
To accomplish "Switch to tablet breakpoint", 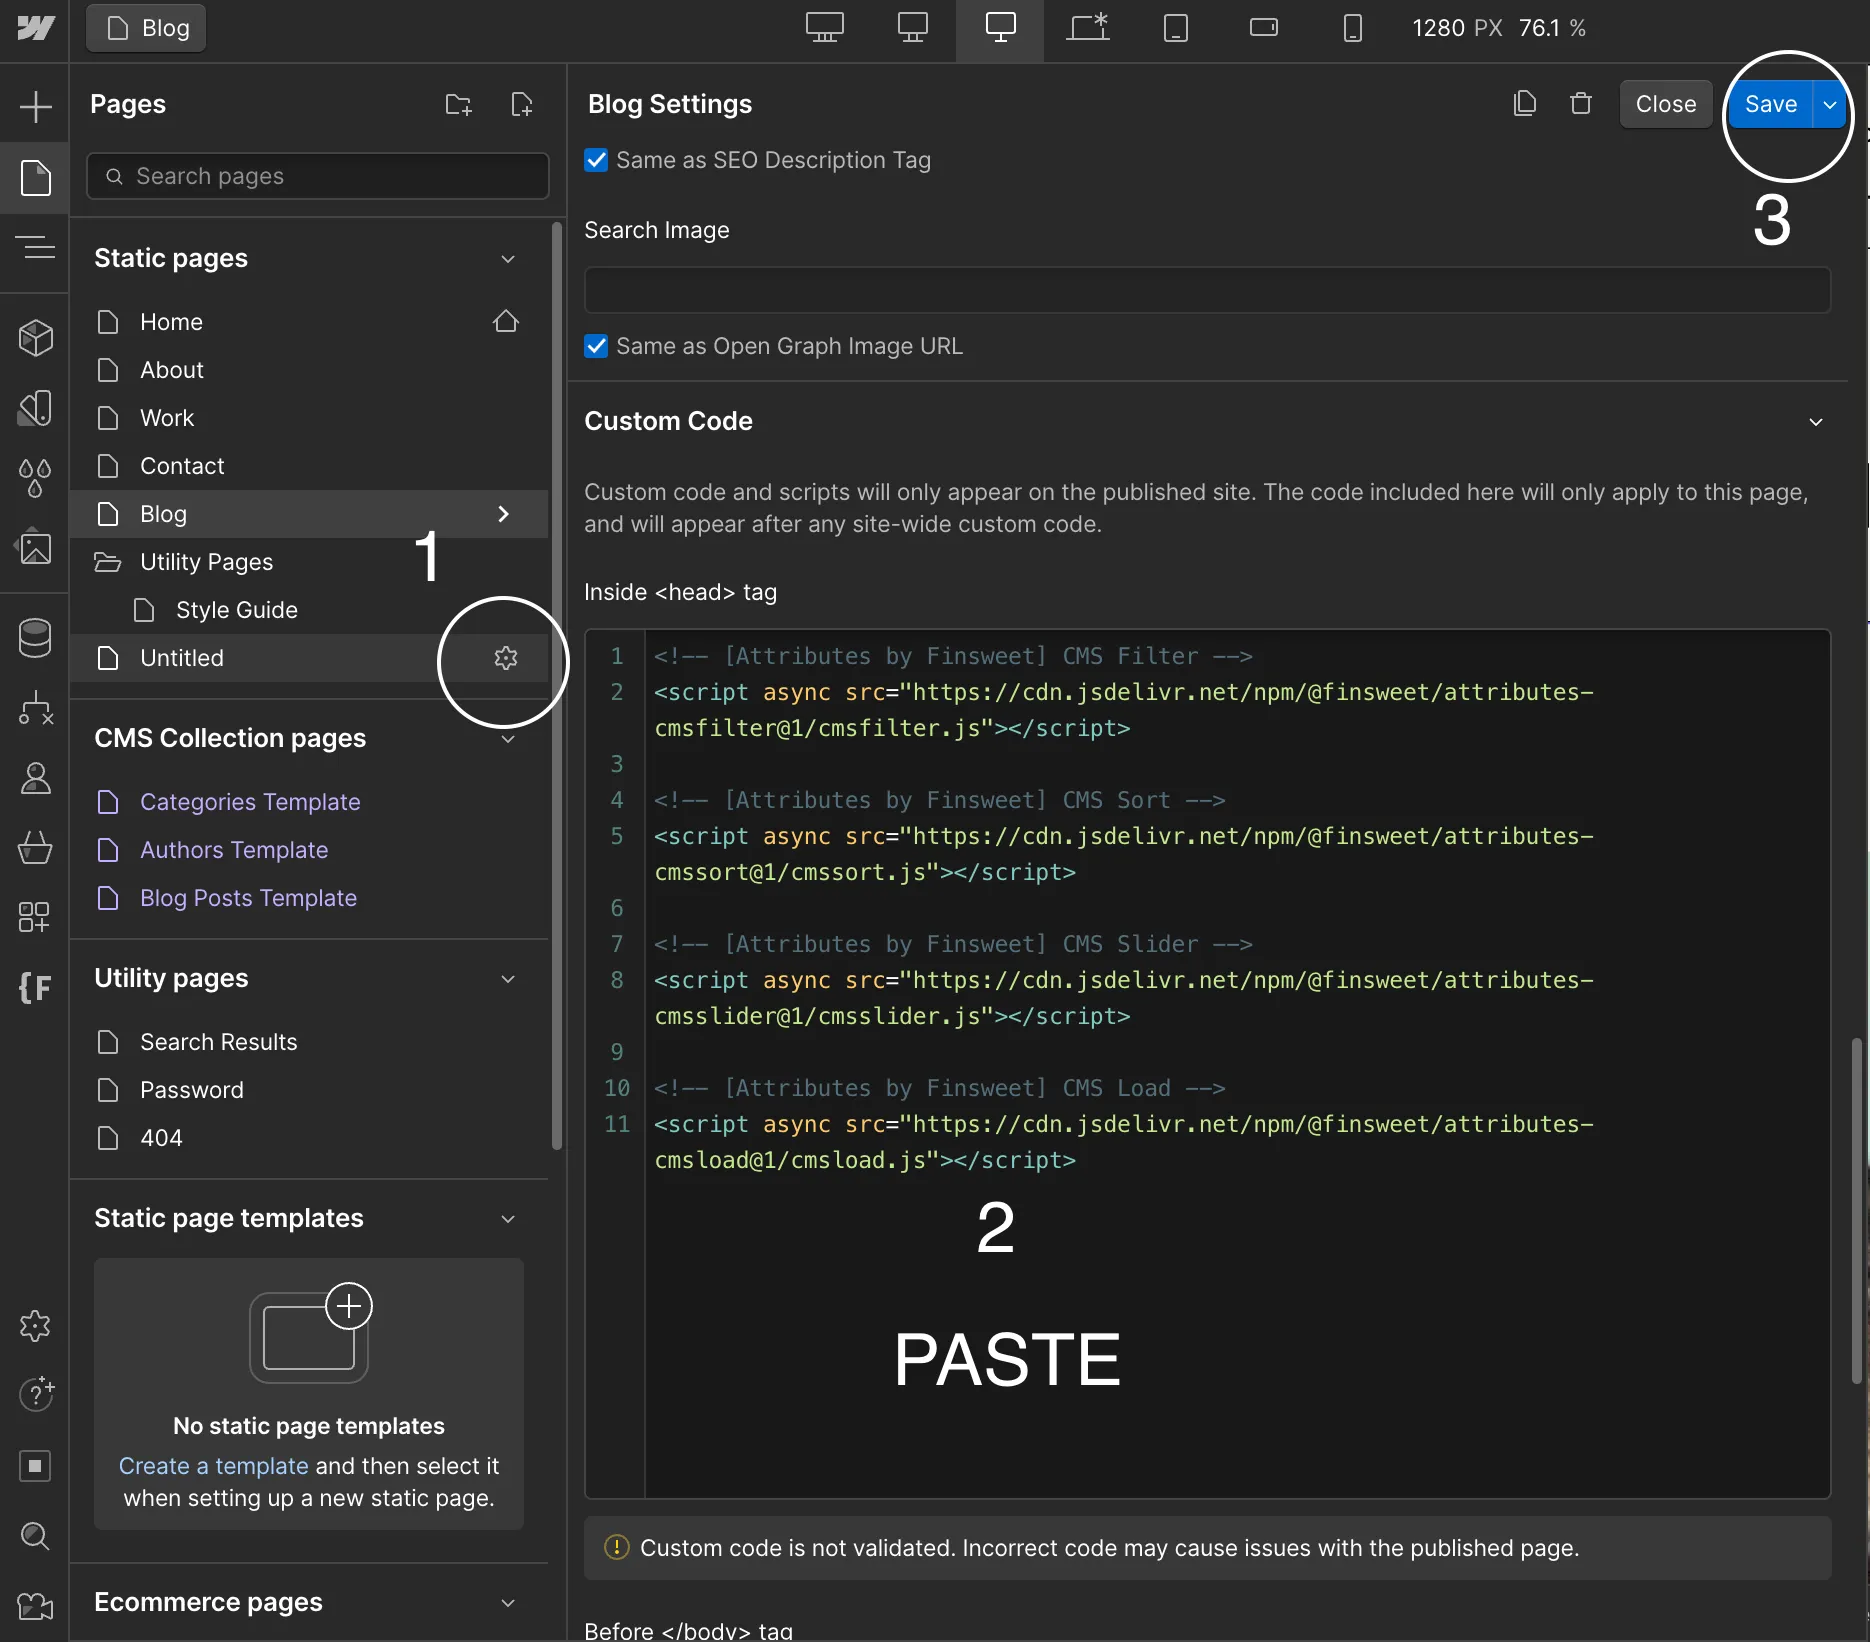I will (1176, 28).
